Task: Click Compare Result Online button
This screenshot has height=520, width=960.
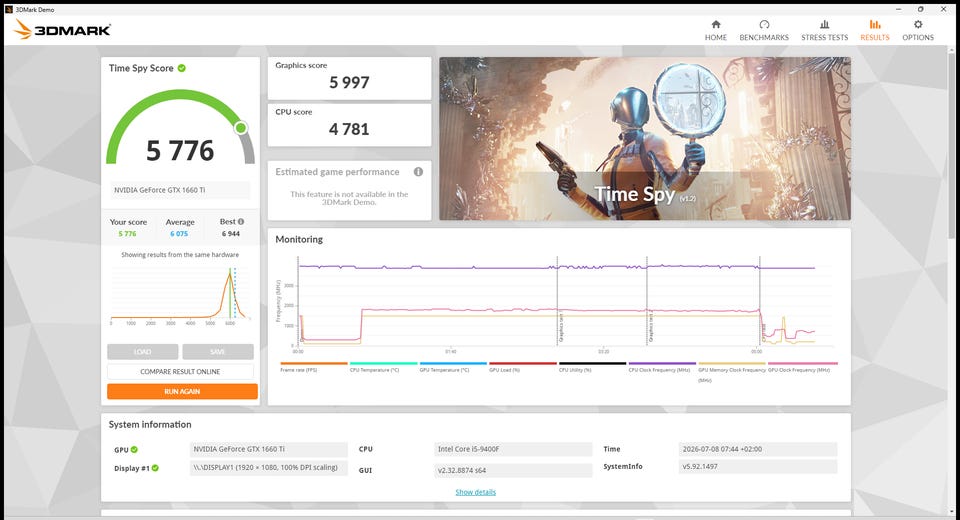Action: [x=180, y=372]
